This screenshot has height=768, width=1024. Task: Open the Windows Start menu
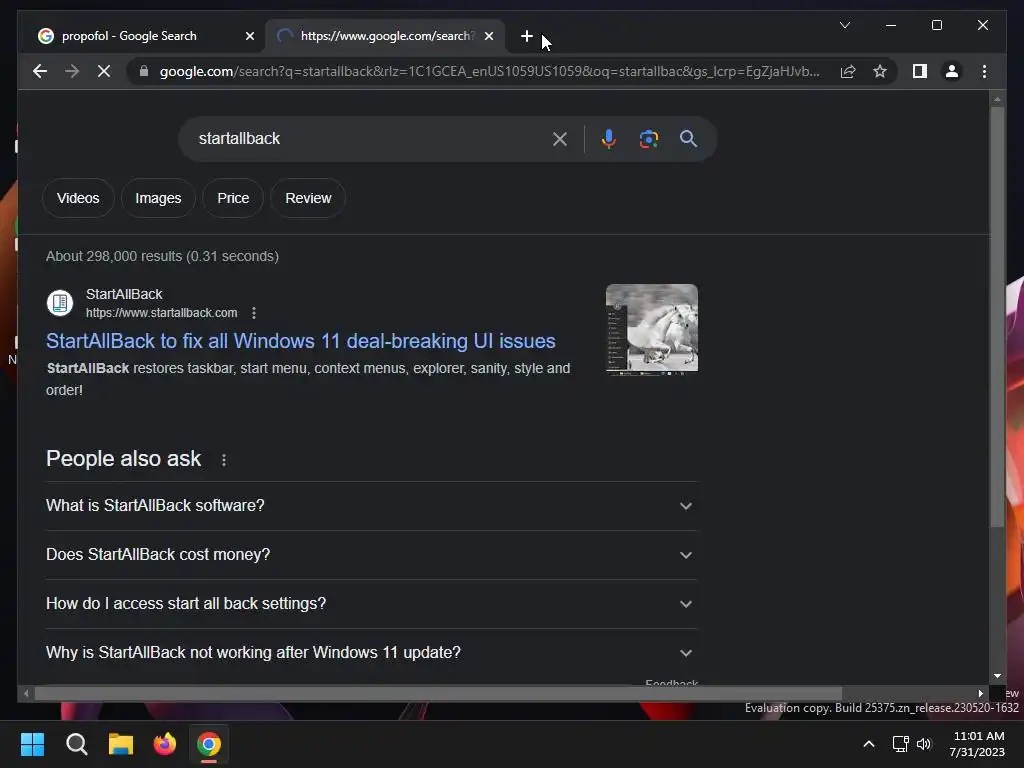pos(33,744)
